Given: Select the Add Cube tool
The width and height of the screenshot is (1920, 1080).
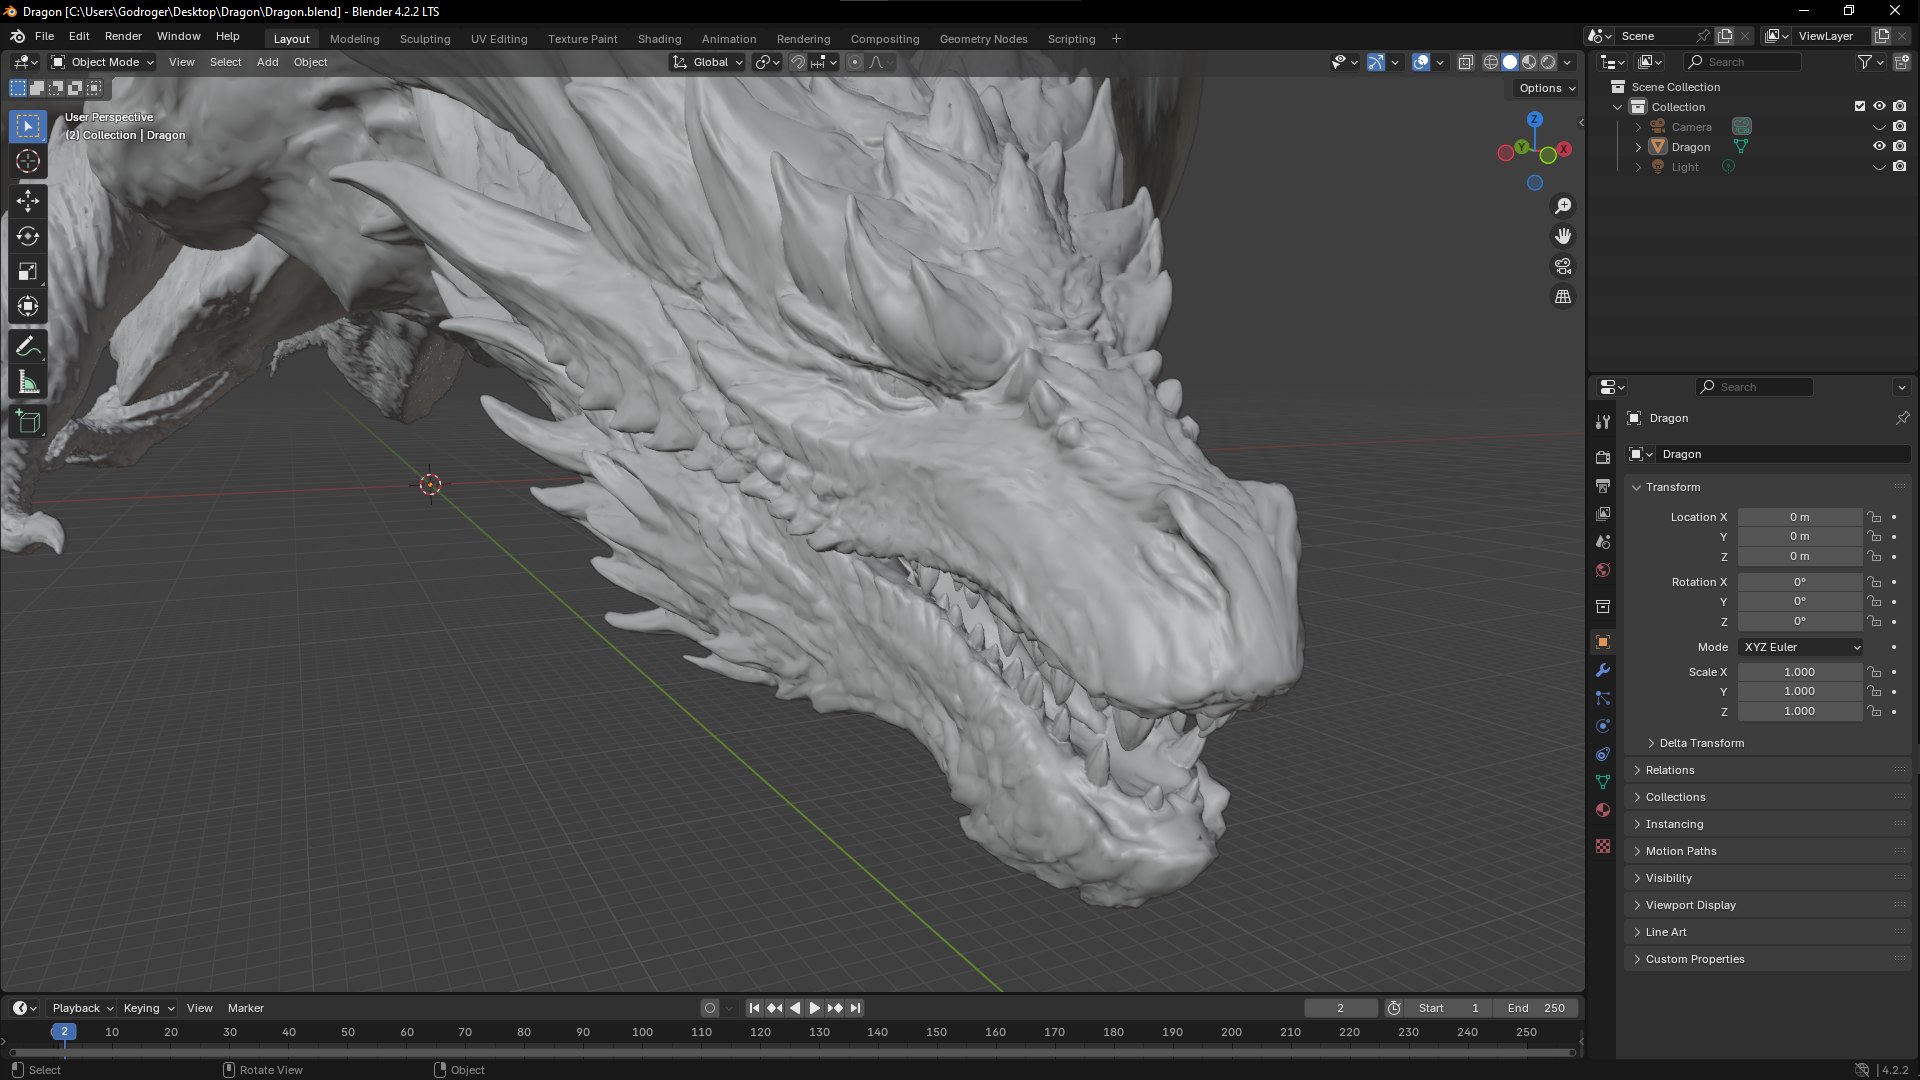Looking at the screenshot, I should click(28, 422).
